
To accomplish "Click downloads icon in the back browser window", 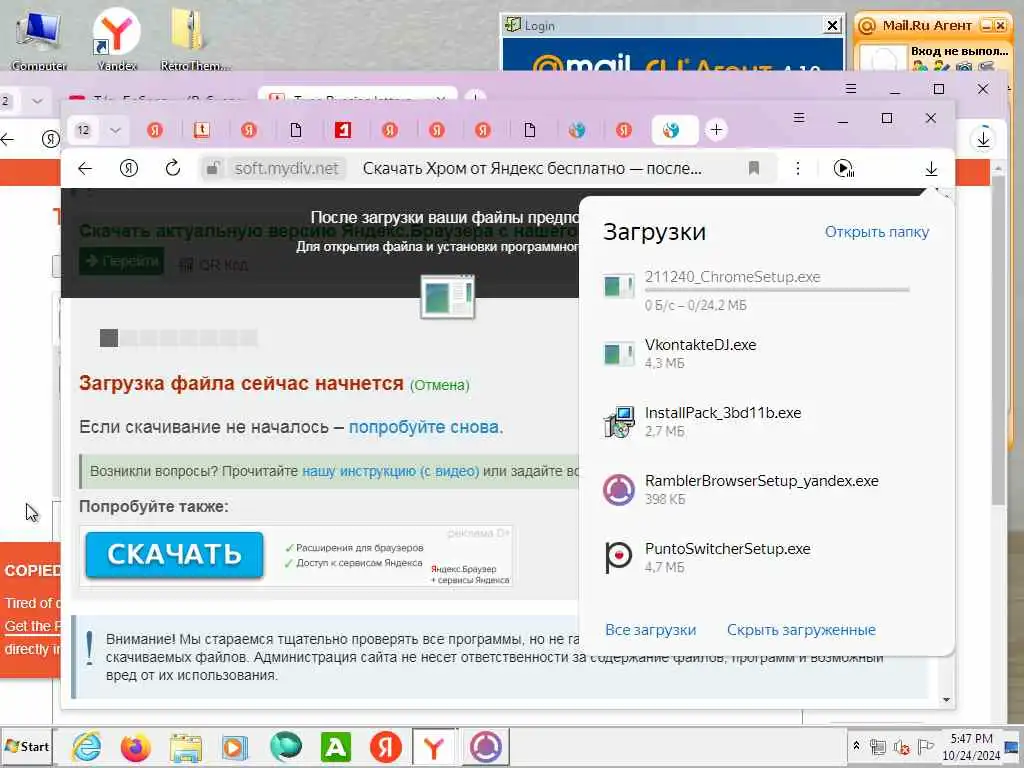I will 984,138.
